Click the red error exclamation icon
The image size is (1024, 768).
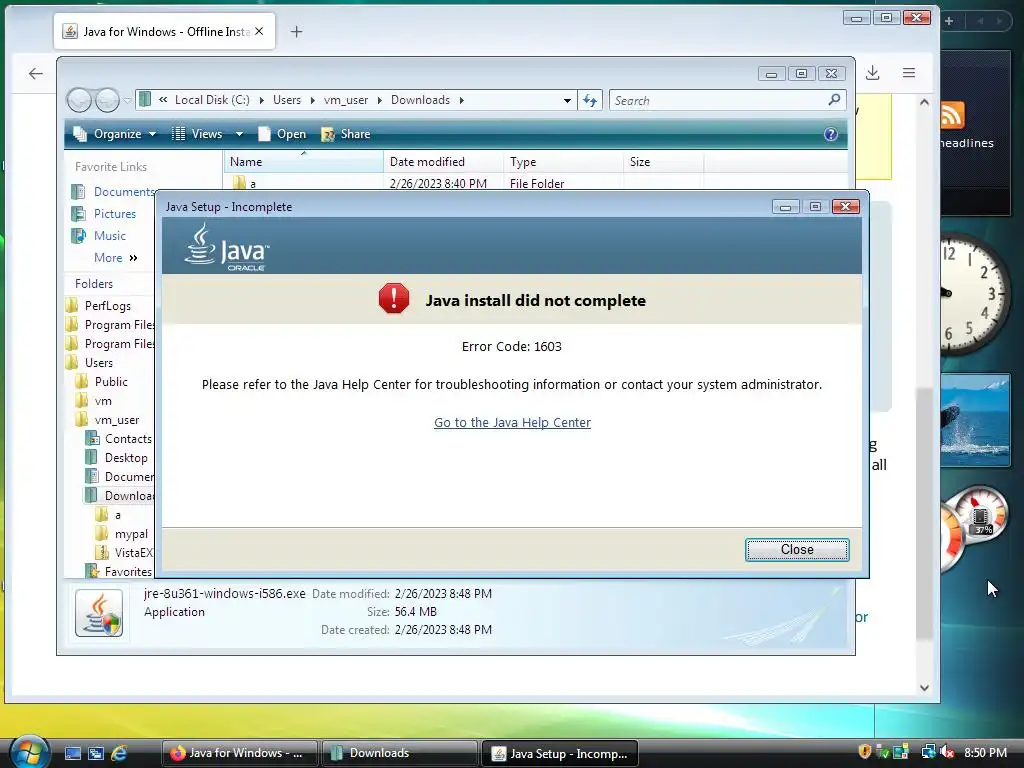click(394, 299)
